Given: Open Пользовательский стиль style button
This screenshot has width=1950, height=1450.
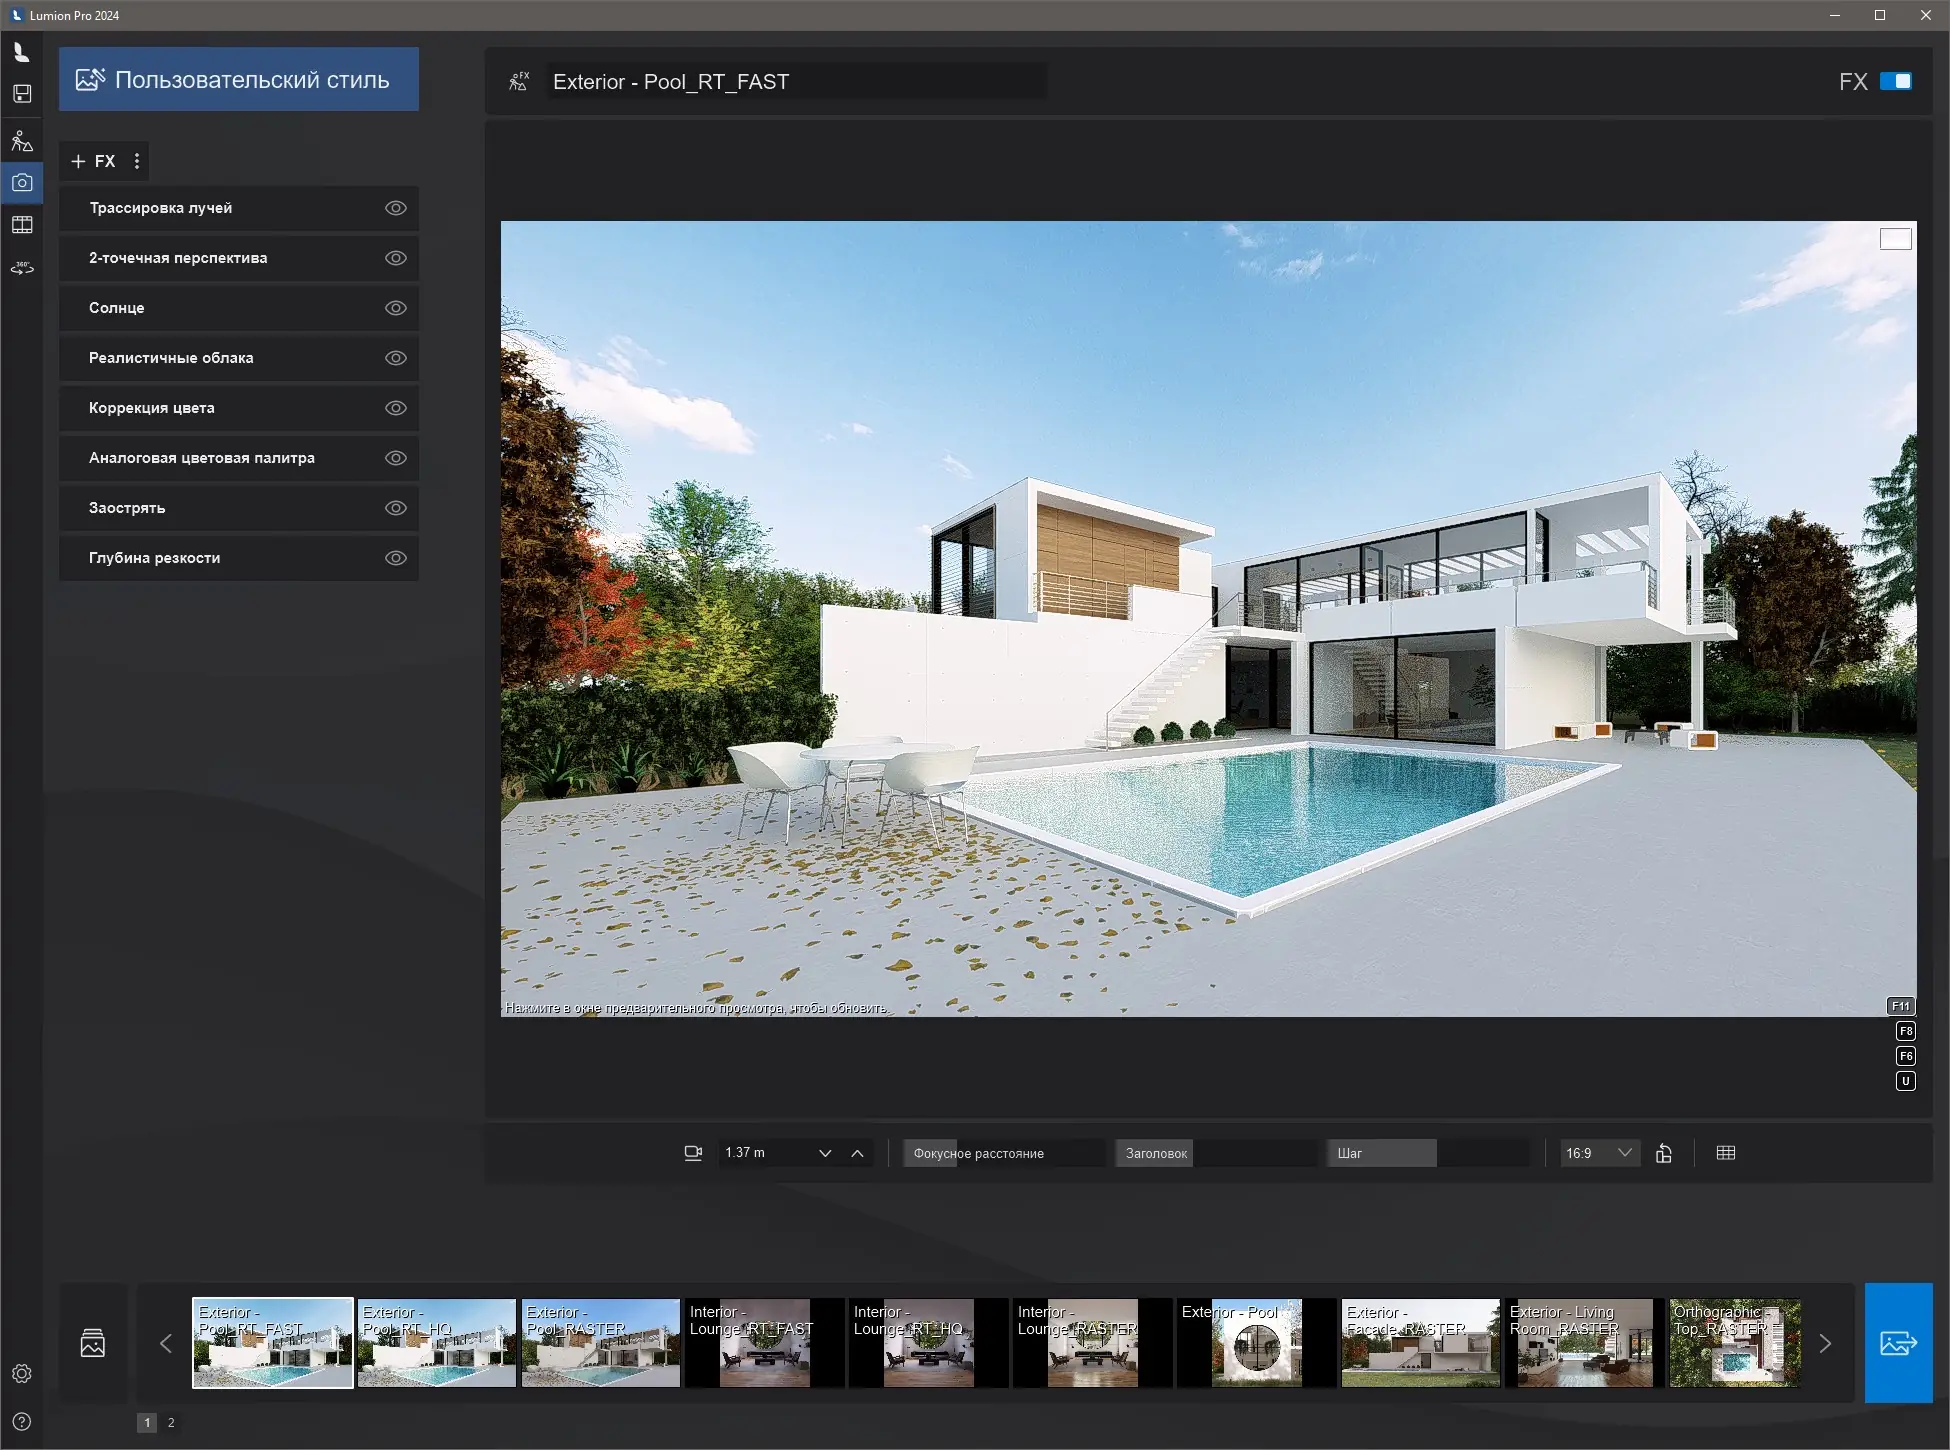Looking at the screenshot, I should click(239, 80).
